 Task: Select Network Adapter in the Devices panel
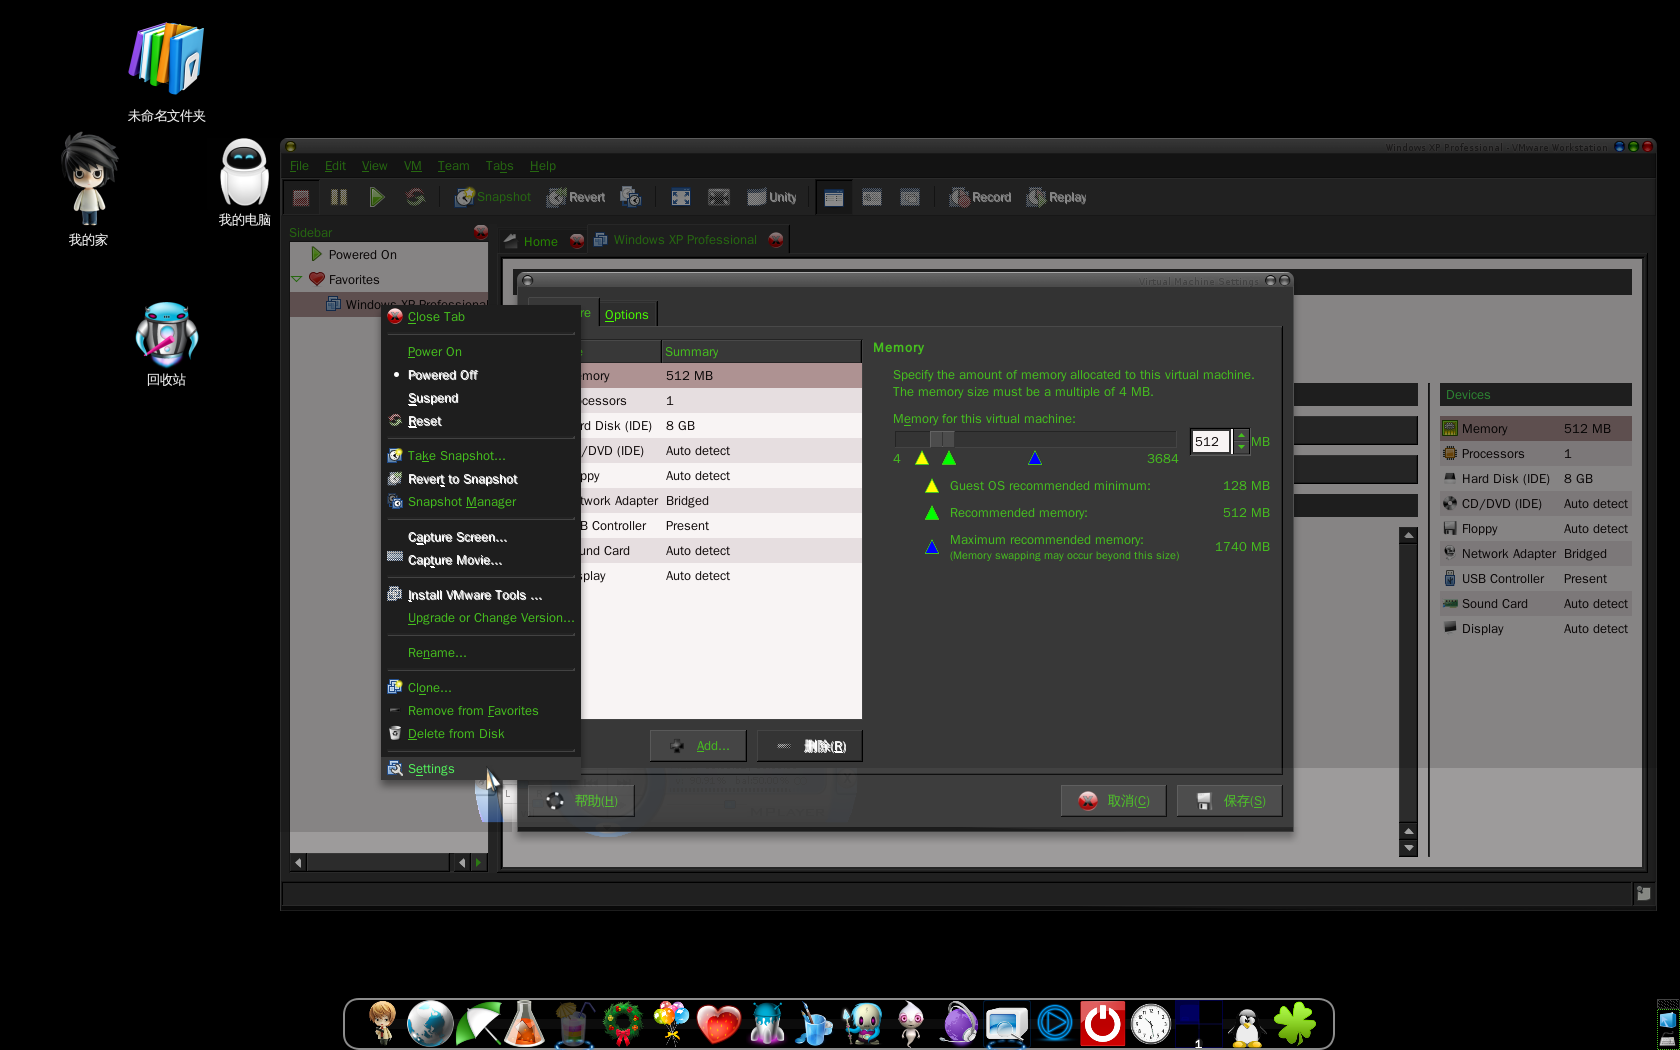(1536, 554)
